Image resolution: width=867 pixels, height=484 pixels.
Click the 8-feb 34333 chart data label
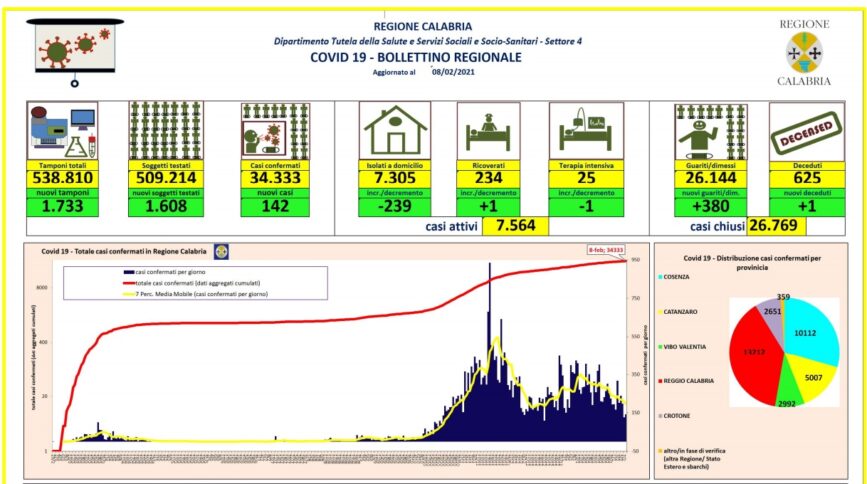pos(606,251)
